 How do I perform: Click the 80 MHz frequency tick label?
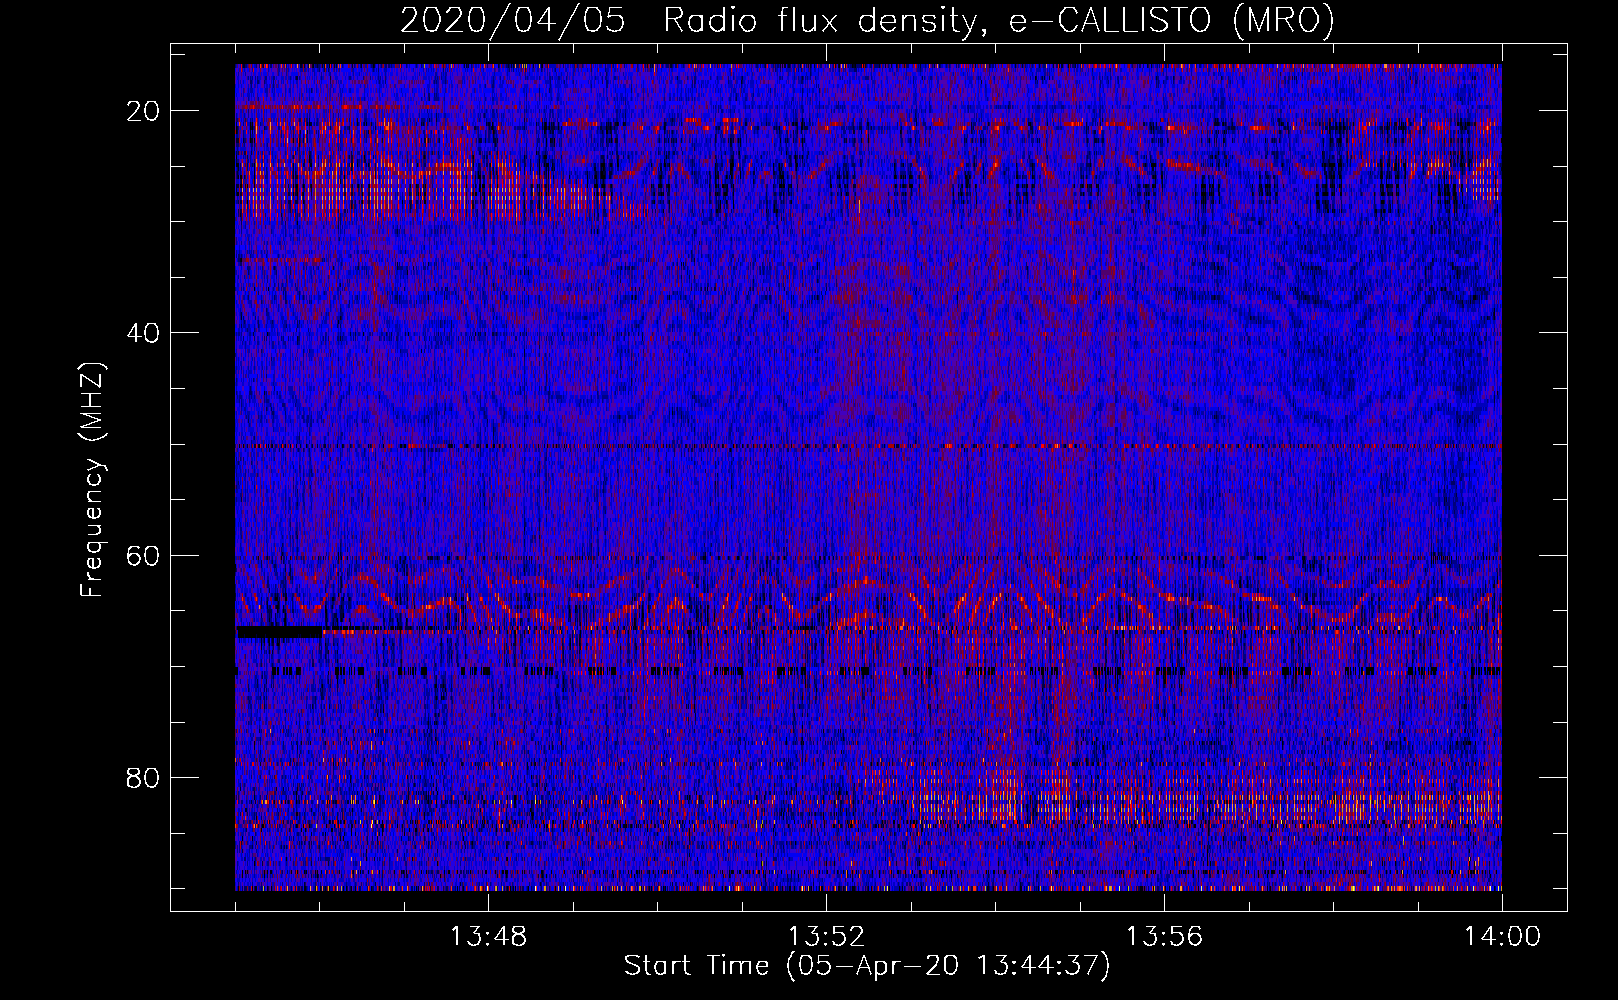pyautogui.click(x=144, y=778)
